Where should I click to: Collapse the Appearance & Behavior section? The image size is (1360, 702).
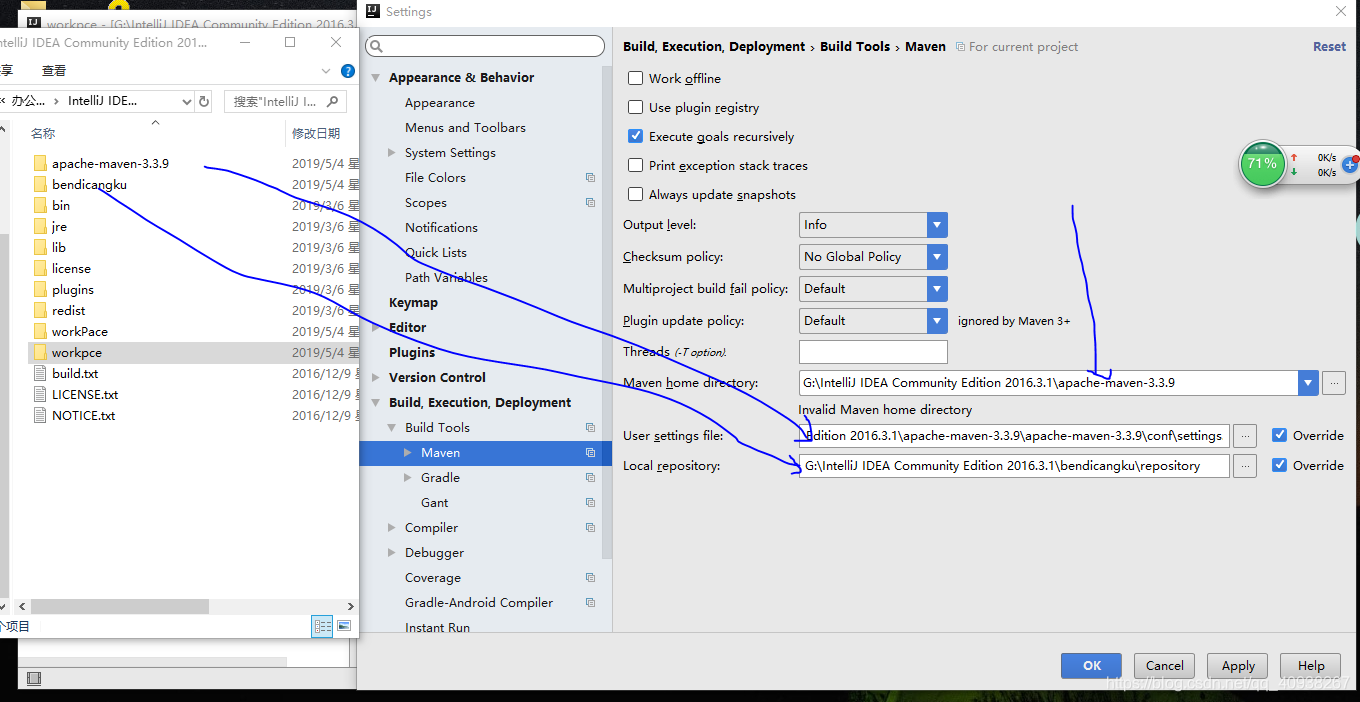click(x=376, y=78)
